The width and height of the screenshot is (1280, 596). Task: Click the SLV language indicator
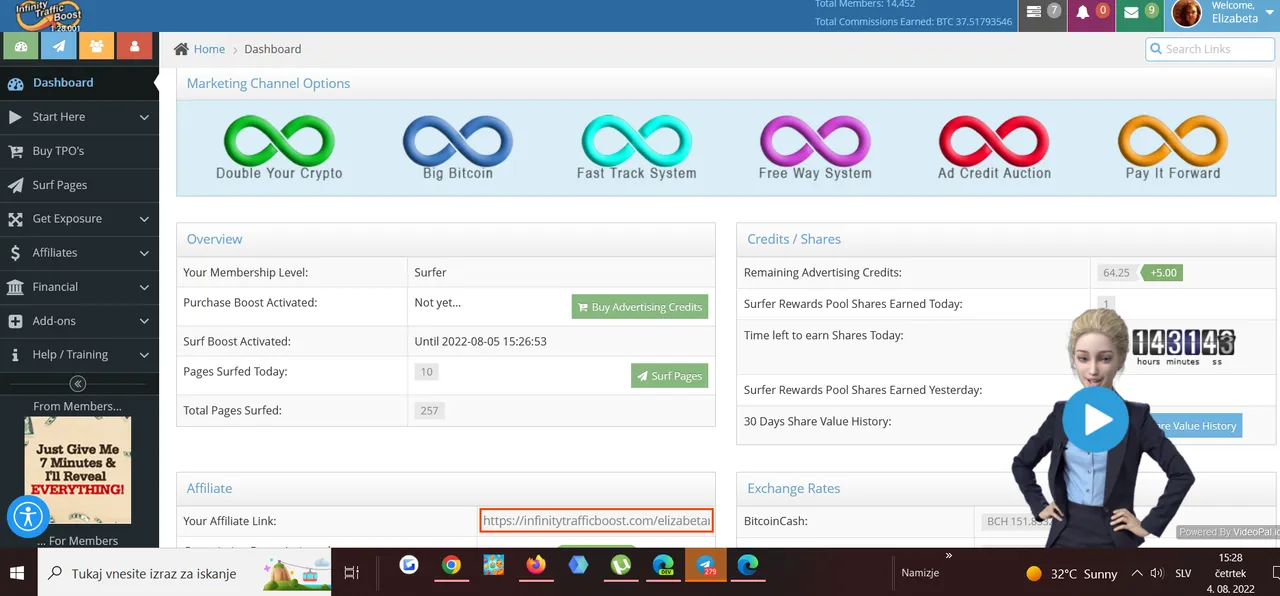point(1183,574)
